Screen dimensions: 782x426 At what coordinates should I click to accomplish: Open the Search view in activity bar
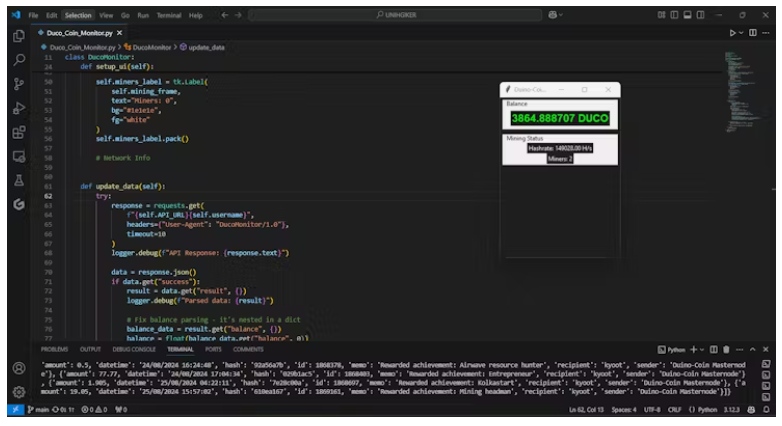coord(18,60)
